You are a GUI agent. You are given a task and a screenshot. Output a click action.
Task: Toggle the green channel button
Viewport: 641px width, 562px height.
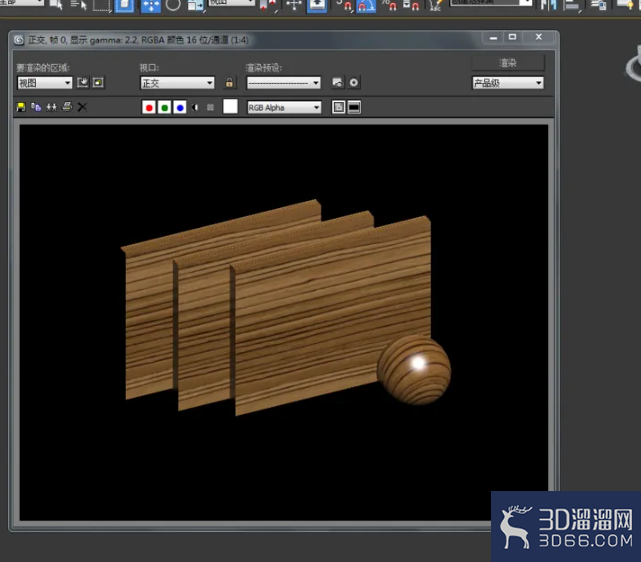pyautogui.click(x=164, y=107)
